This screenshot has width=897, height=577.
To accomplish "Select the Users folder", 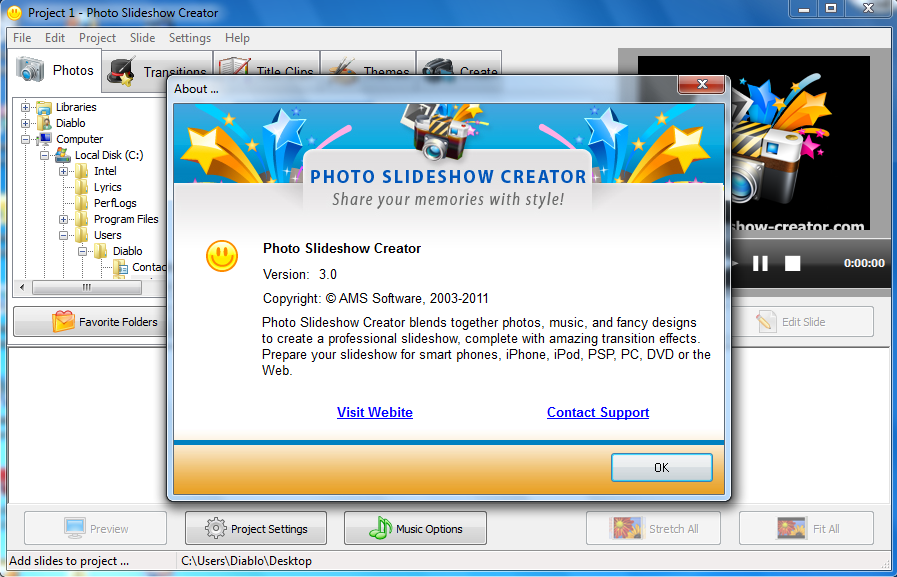I will point(108,235).
